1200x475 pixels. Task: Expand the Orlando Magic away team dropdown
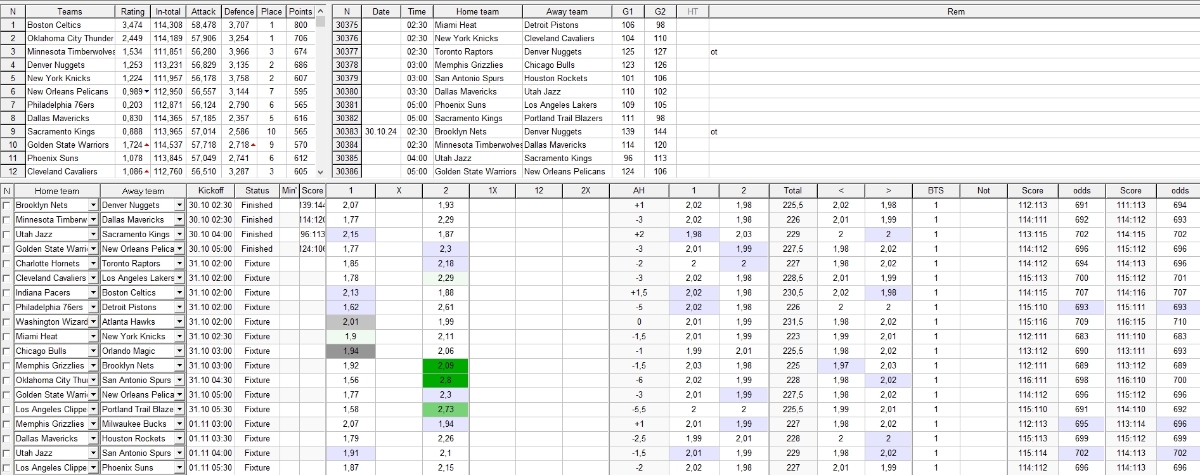(x=179, y=351)
